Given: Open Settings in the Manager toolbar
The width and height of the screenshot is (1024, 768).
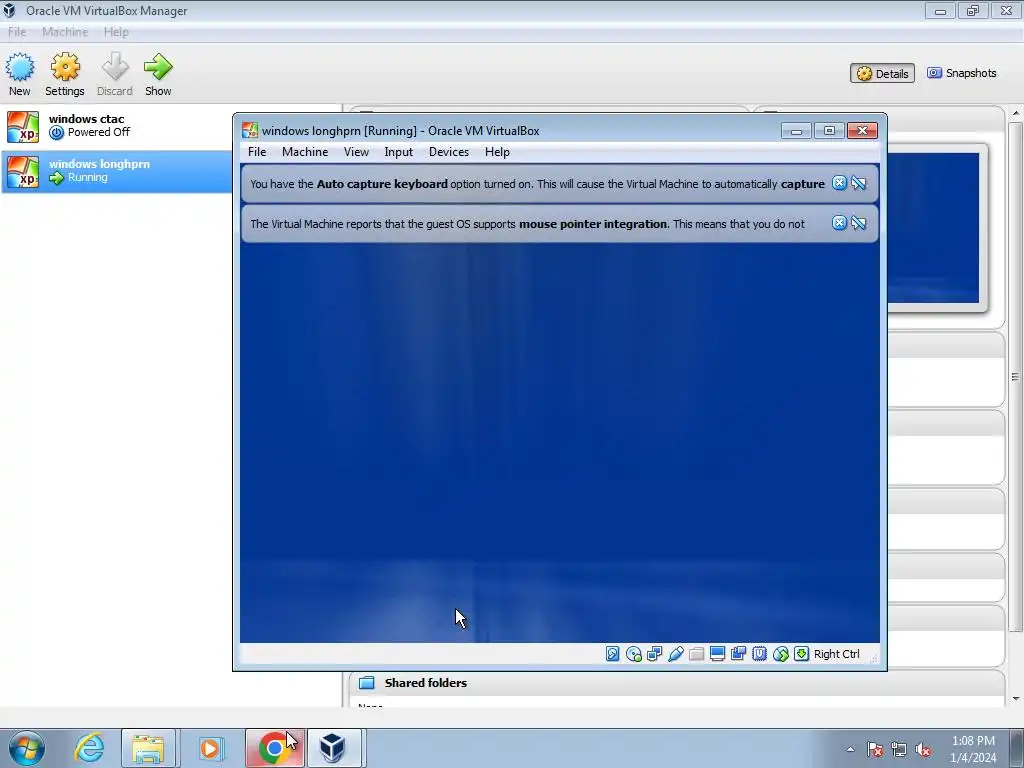Looking at the screenshot, I should coord(65,74).
